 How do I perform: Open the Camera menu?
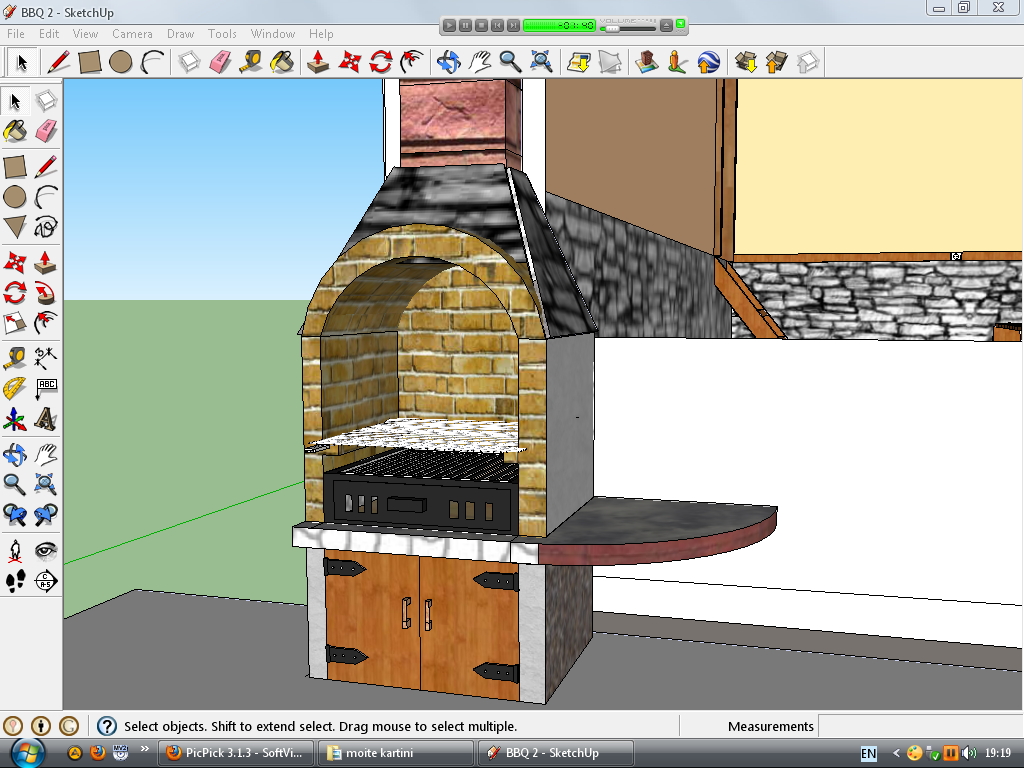[x=132, y=34]
